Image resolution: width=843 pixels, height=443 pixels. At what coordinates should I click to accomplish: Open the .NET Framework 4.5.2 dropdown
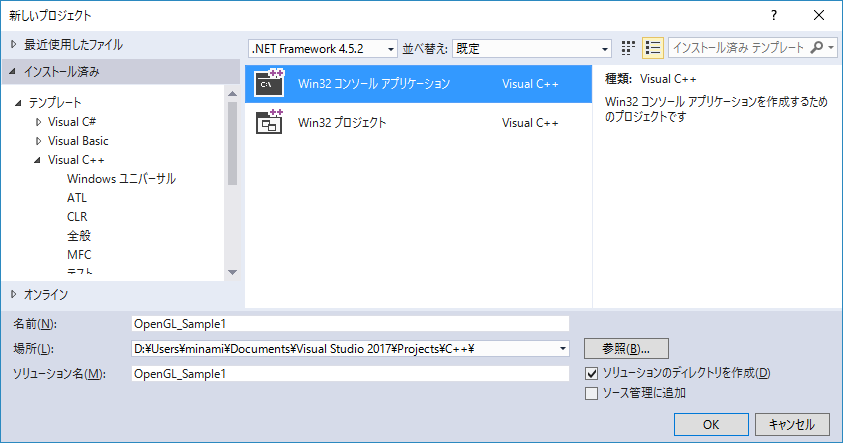click(323, 49)
